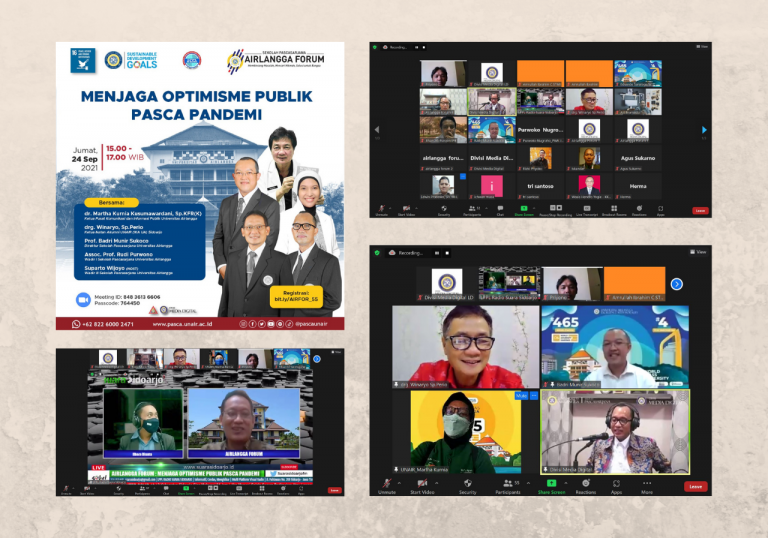Click Start Video in the gallery-view Zoom window
Image resolution: width=768 pixels, height=538 pixels.
(407, 211)
